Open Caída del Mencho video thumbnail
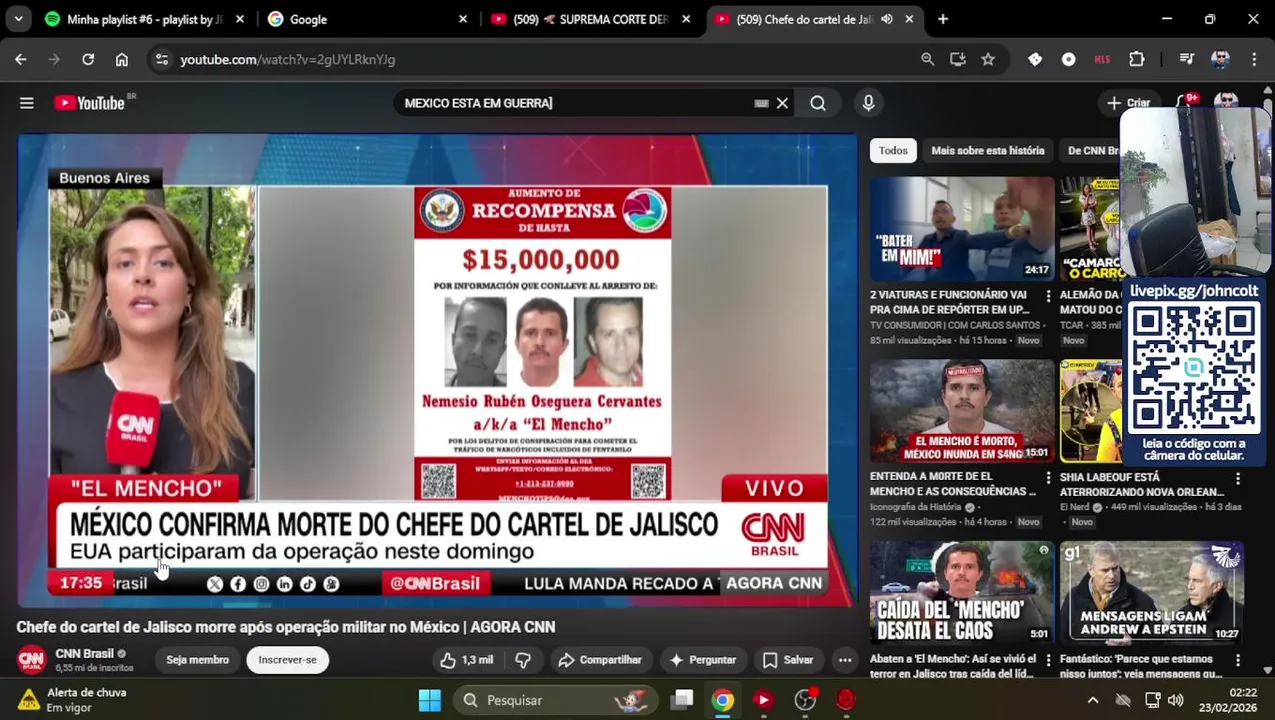 (x=961, y=593)
